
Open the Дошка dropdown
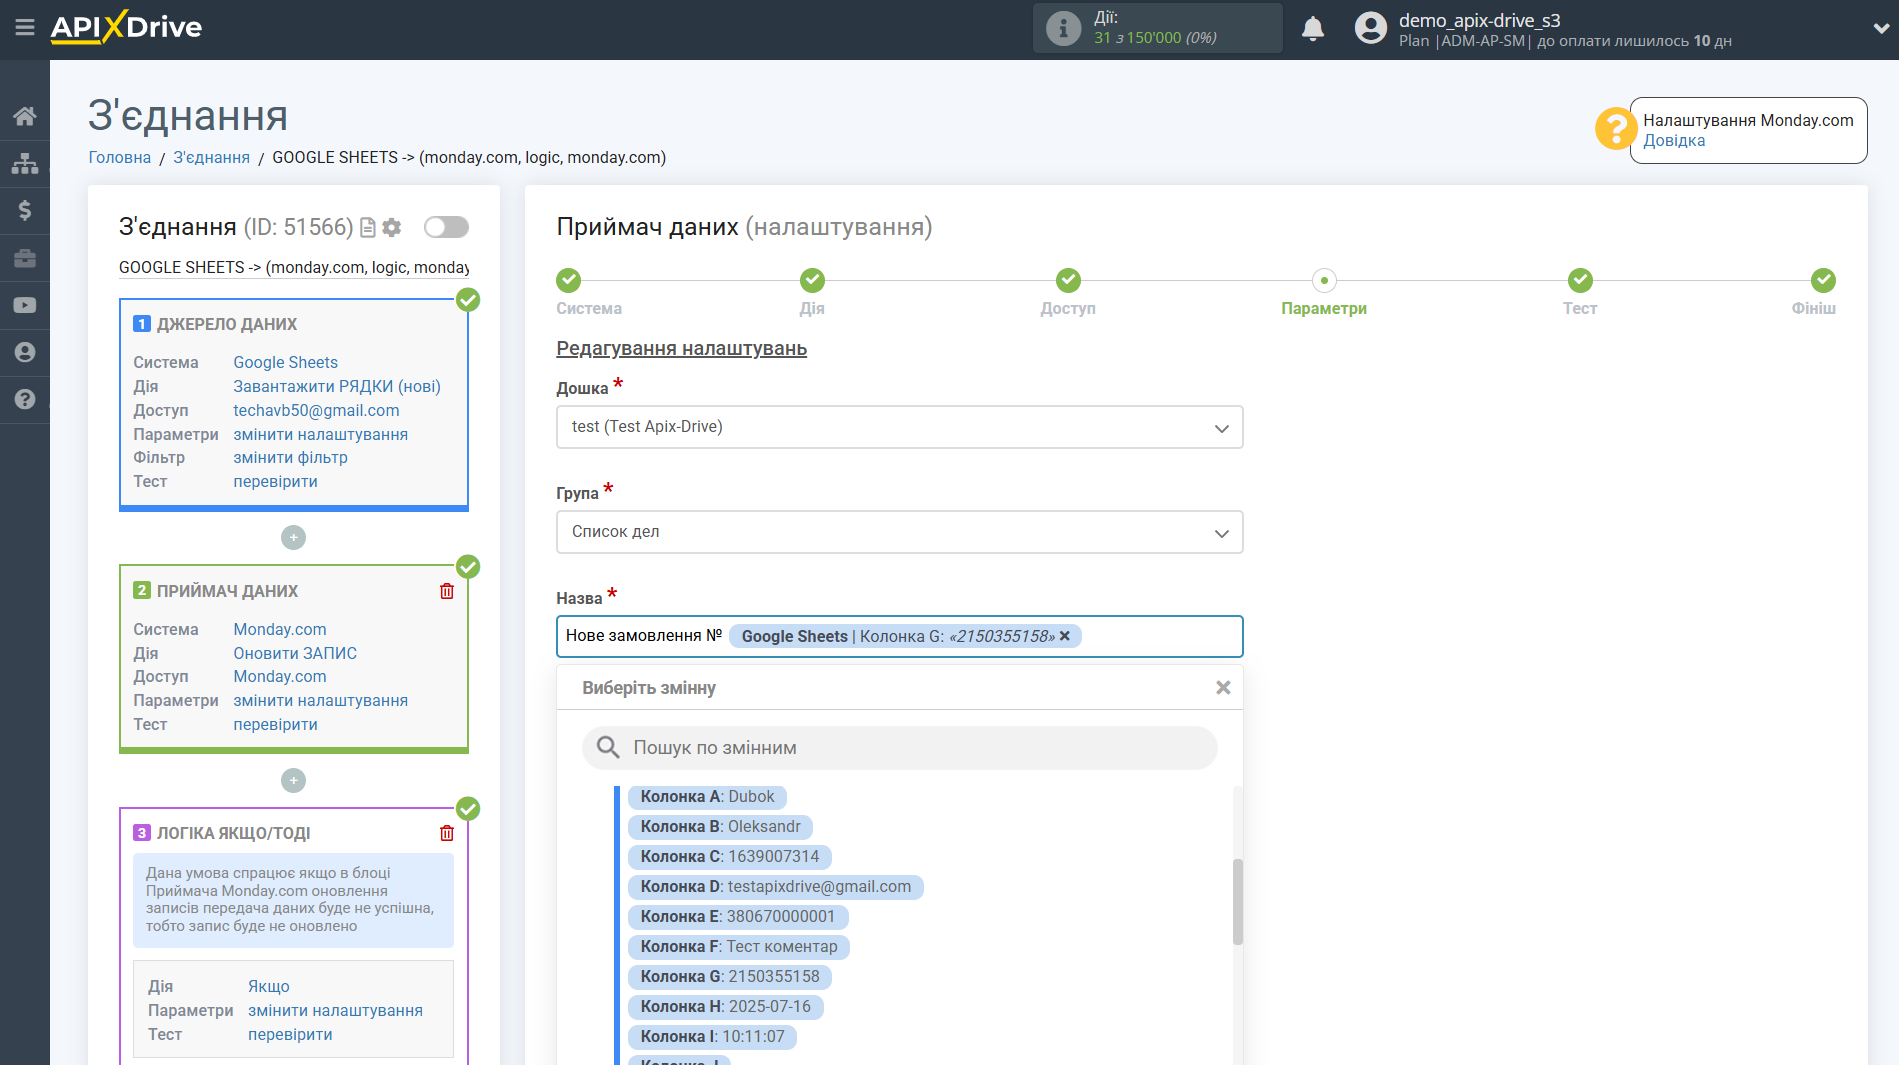[x=899, y=427]
